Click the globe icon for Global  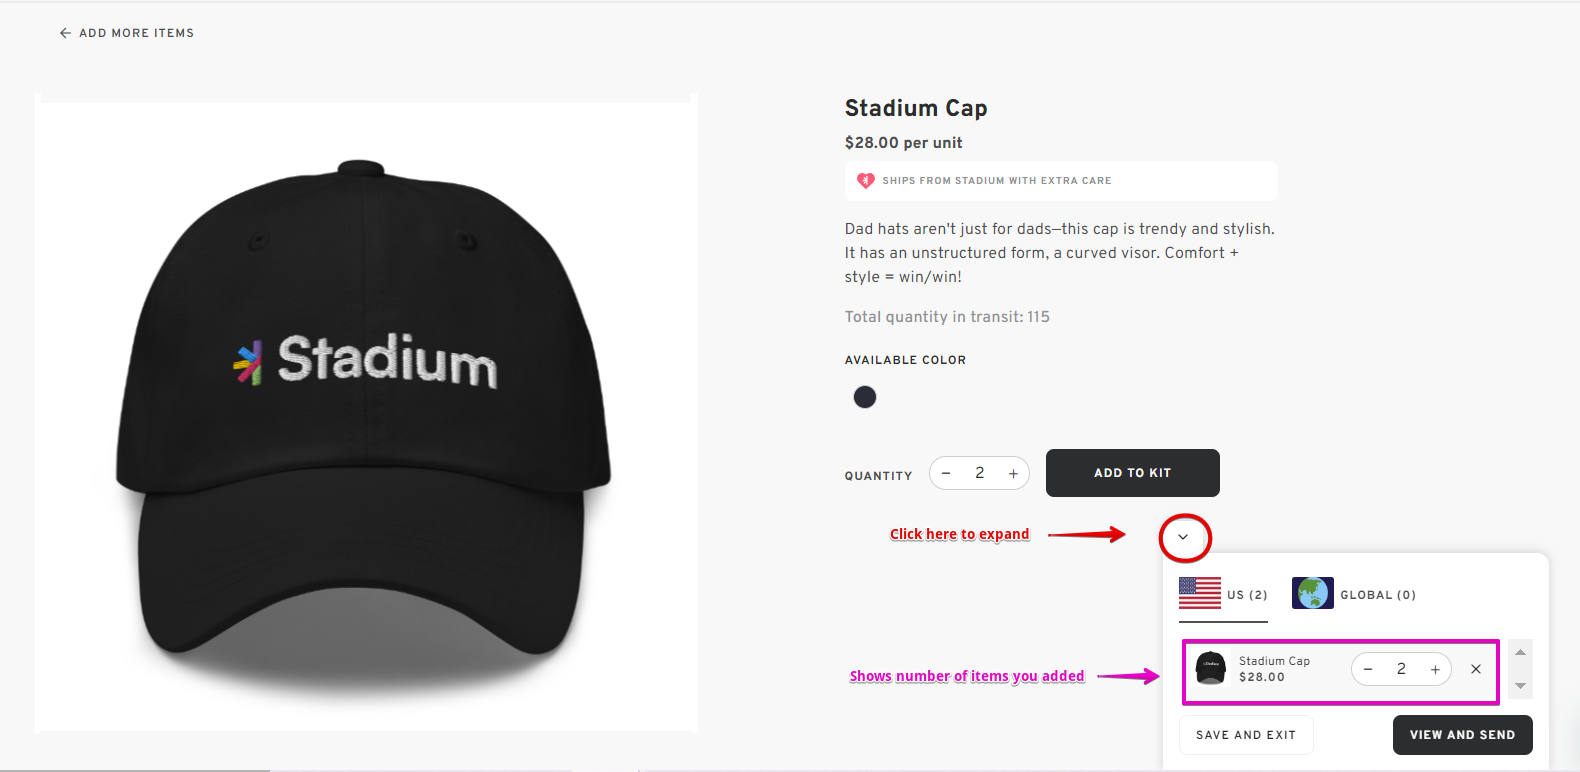[x=1312, y=593]
